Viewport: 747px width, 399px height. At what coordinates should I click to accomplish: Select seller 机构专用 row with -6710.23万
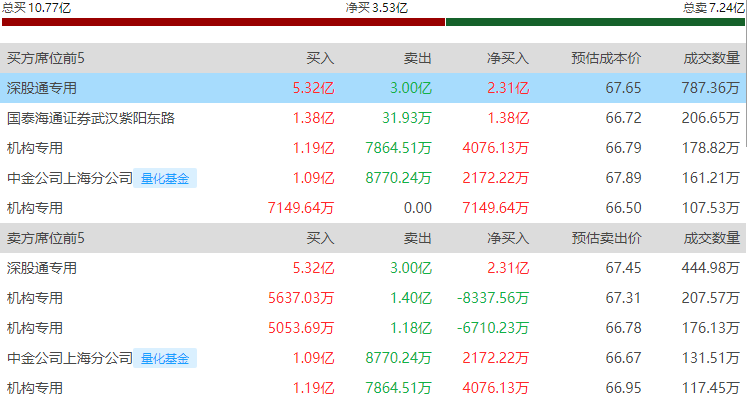373,328
